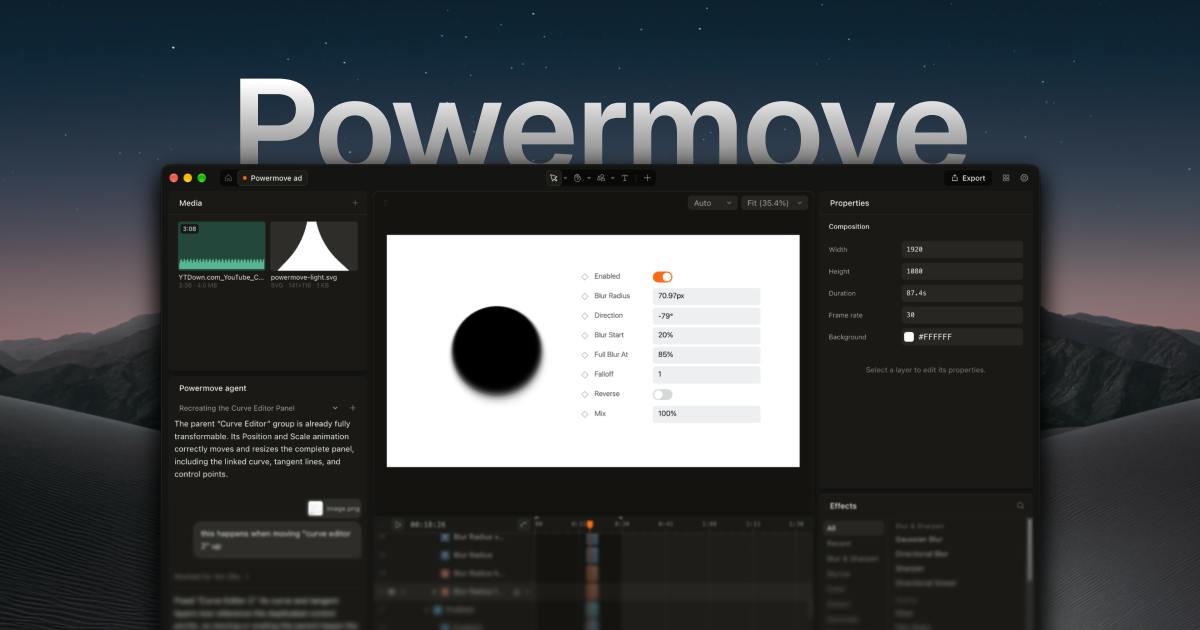Switch to the Powermove ad tab
The image size is (1200, 630).
point(272,178)
